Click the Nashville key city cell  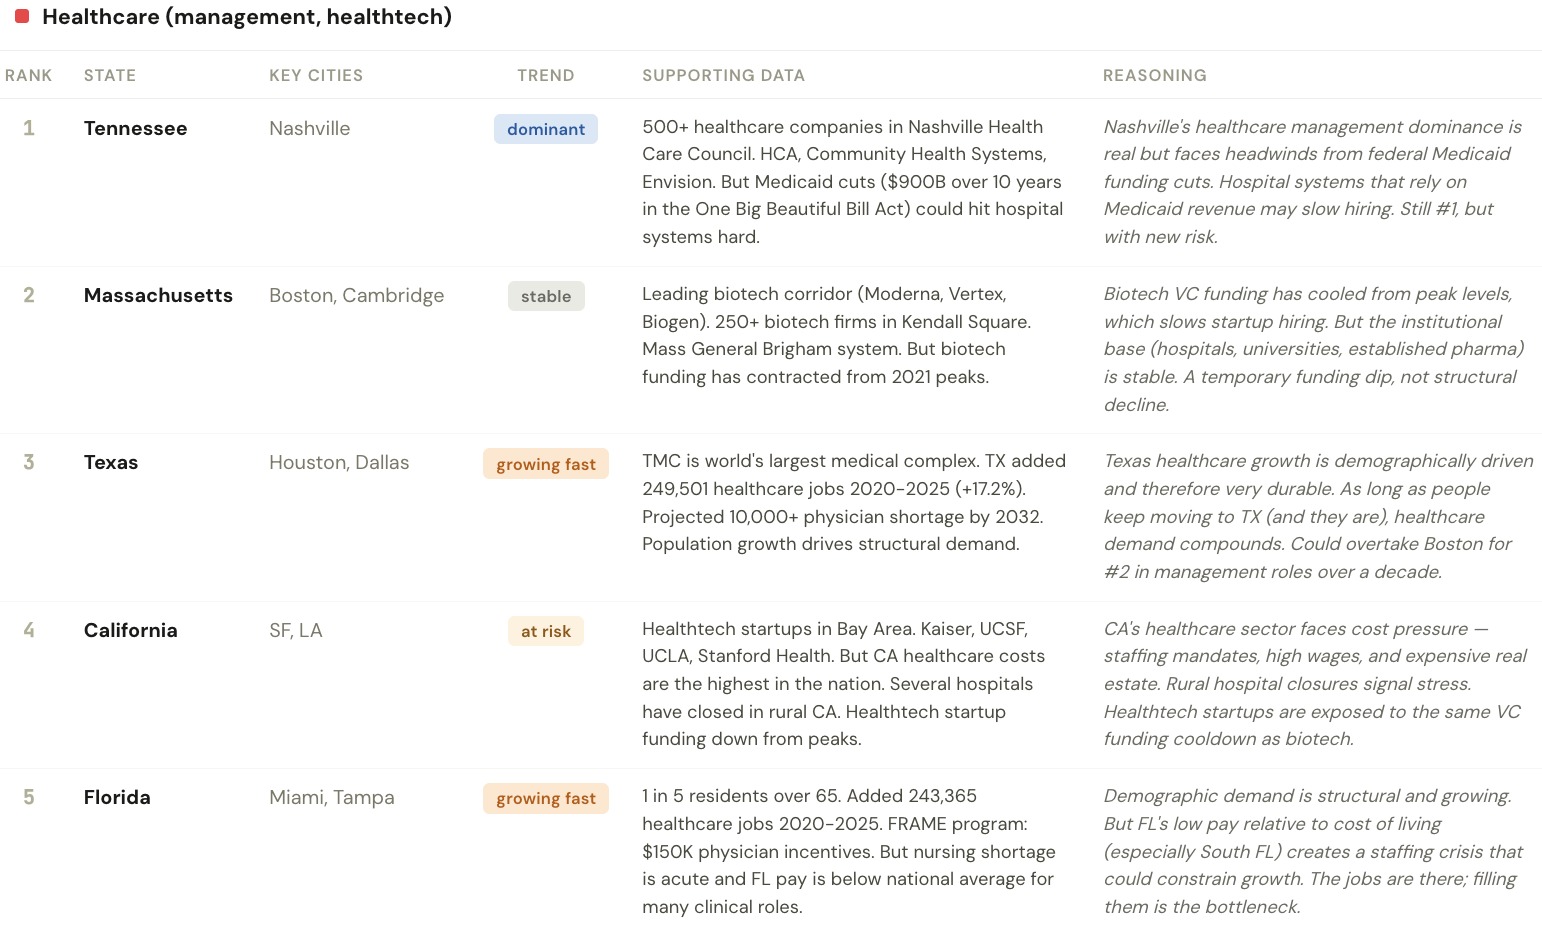click(x=309, y=128)
